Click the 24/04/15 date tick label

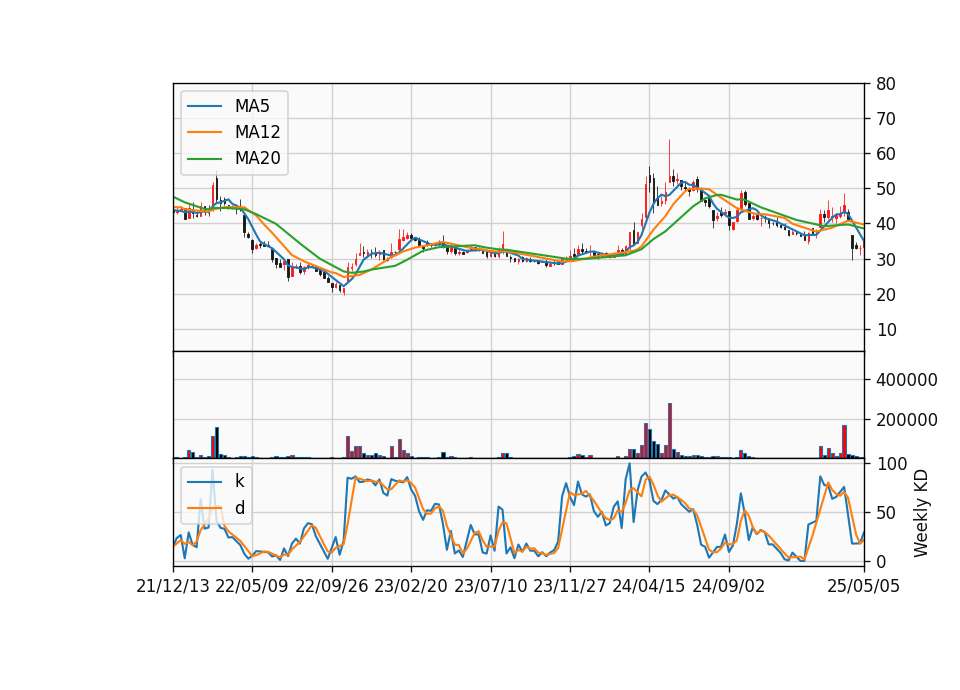tap(649, 587)
